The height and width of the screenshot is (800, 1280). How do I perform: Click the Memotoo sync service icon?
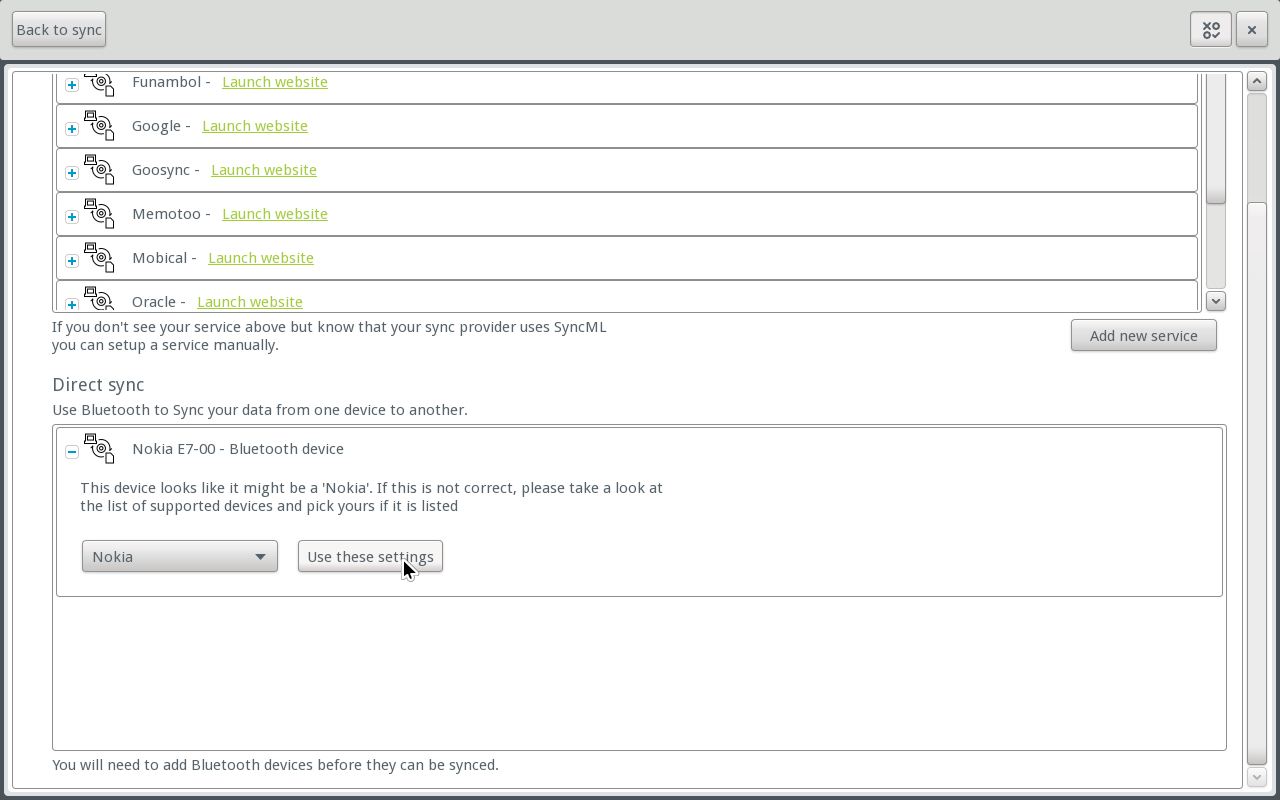point(99,214)
